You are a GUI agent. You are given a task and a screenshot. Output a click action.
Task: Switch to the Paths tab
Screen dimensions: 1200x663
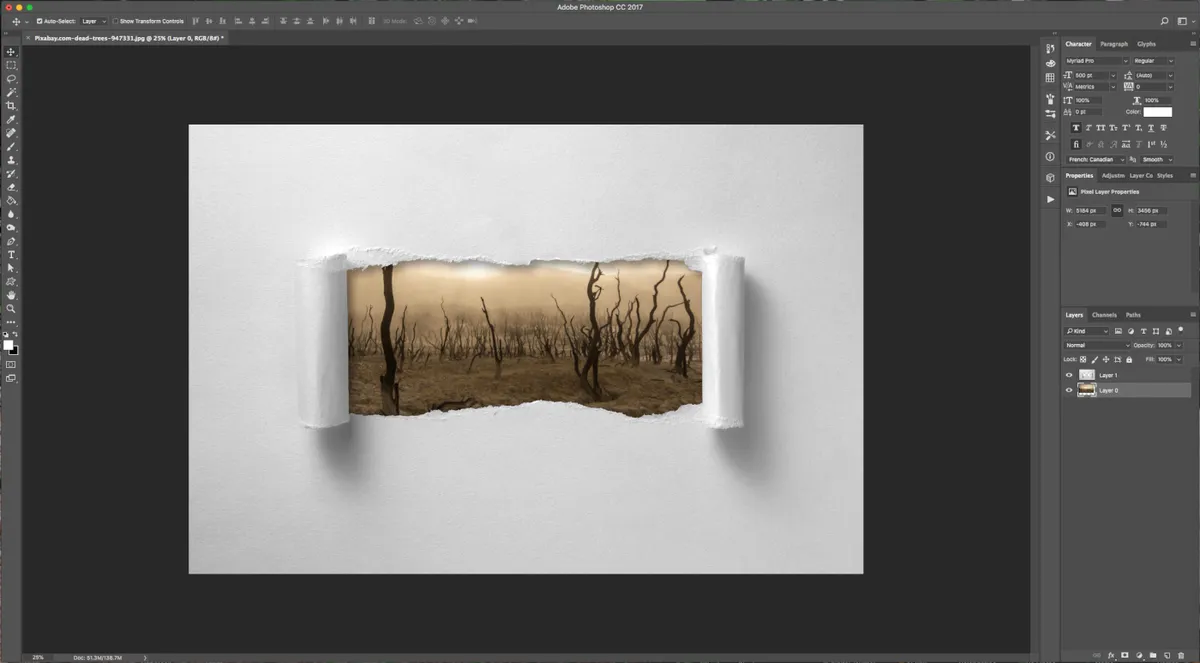(x=1133, y=315)
